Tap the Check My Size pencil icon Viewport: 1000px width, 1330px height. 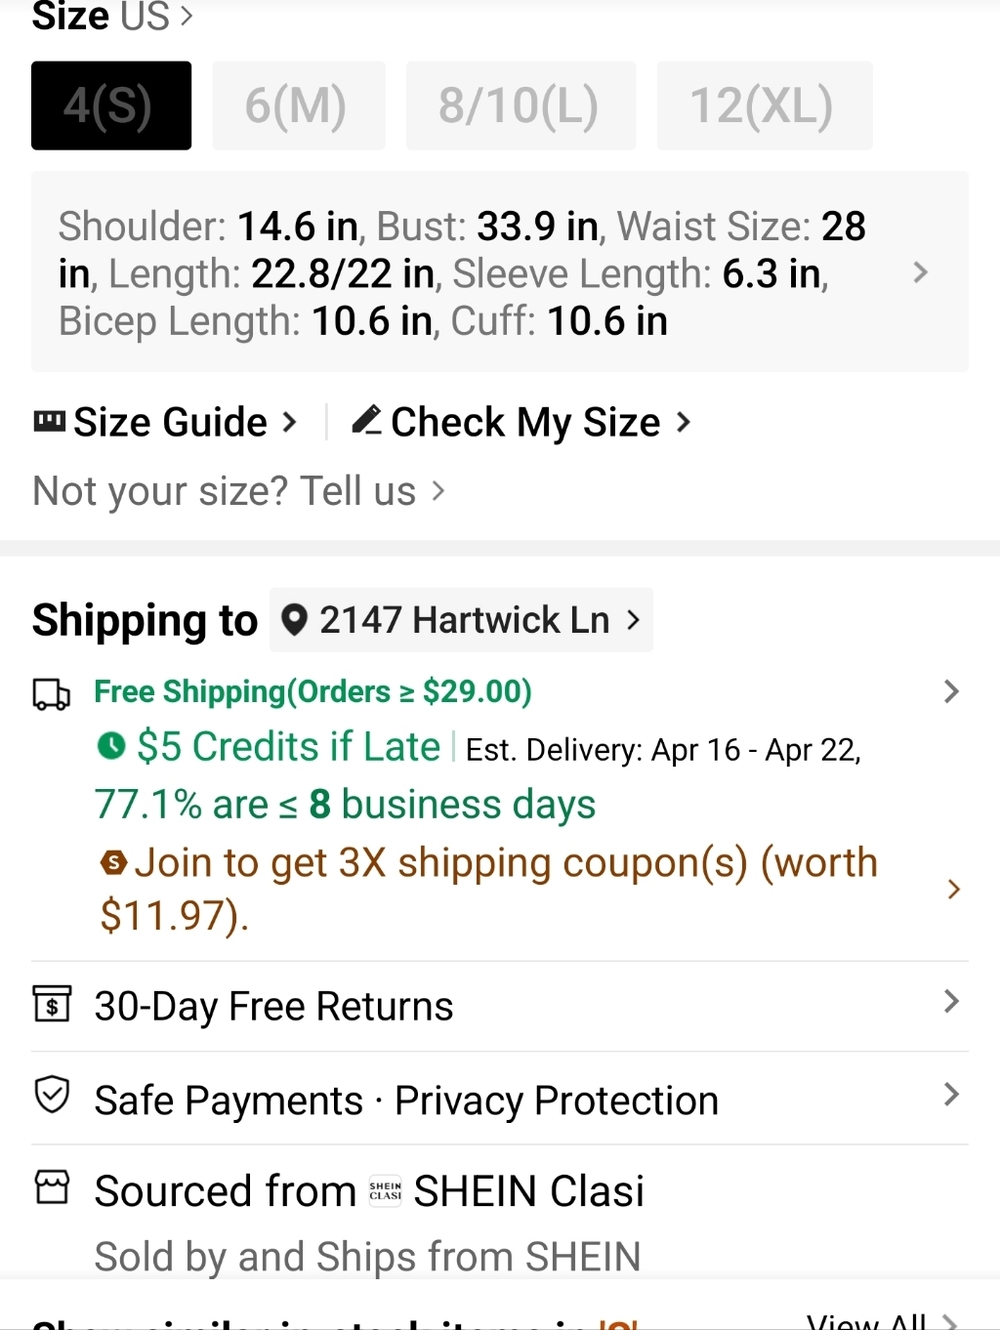click(367, 420)
